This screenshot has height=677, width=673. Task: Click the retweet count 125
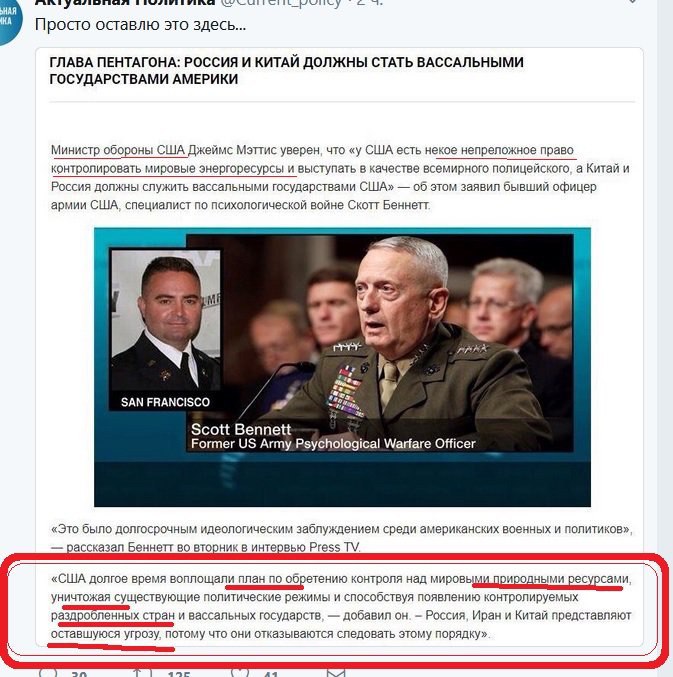(x=179, y=674)
